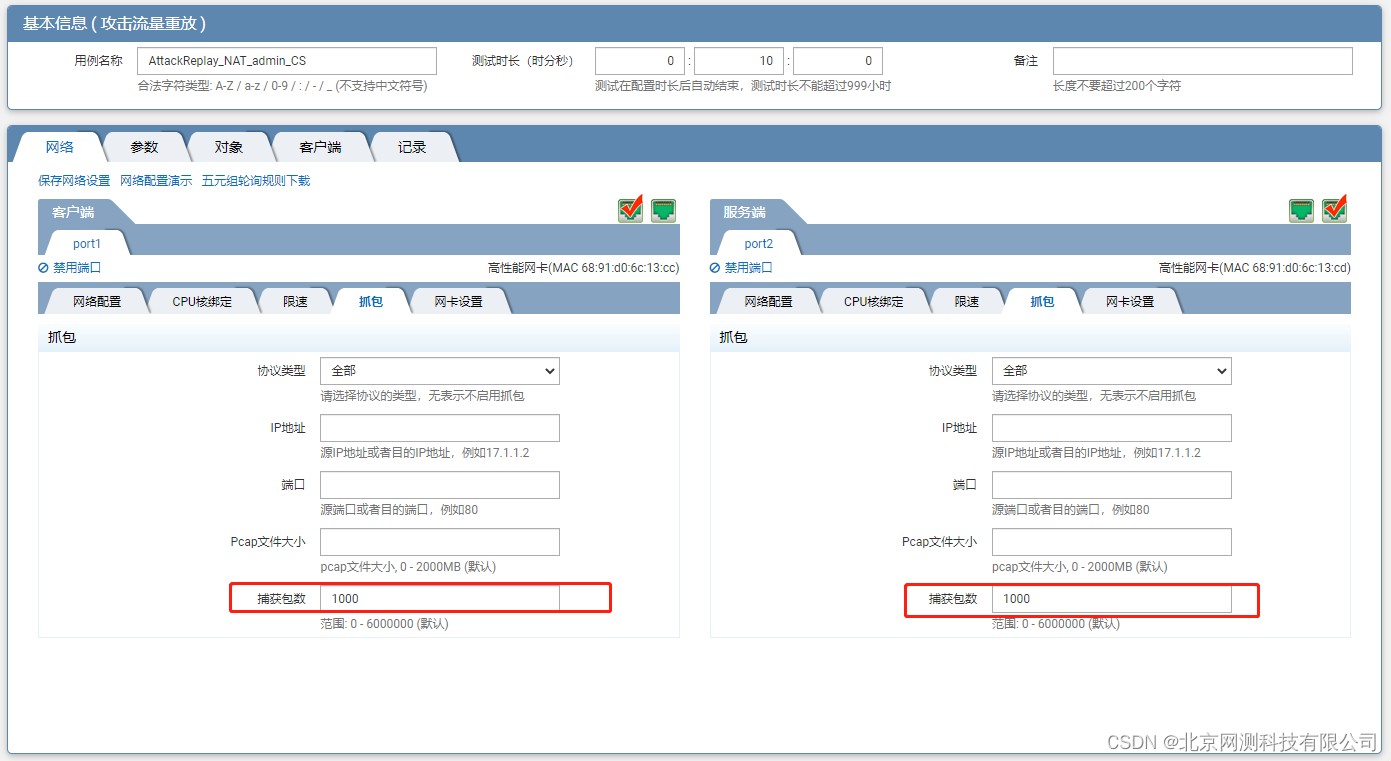Focus the 备注 input field

[x=1203, y=61]
